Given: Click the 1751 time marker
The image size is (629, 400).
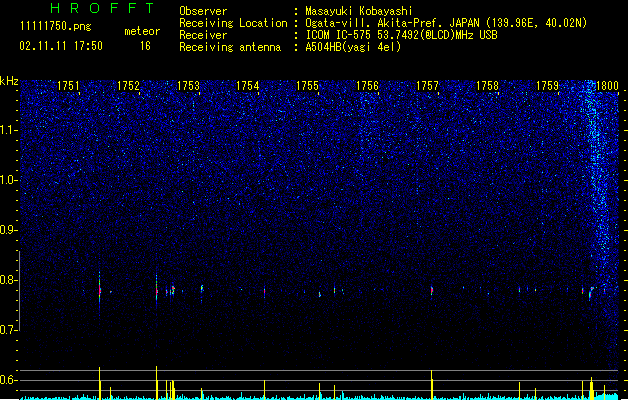Looking at the screenshot, I should pos(68,86).
